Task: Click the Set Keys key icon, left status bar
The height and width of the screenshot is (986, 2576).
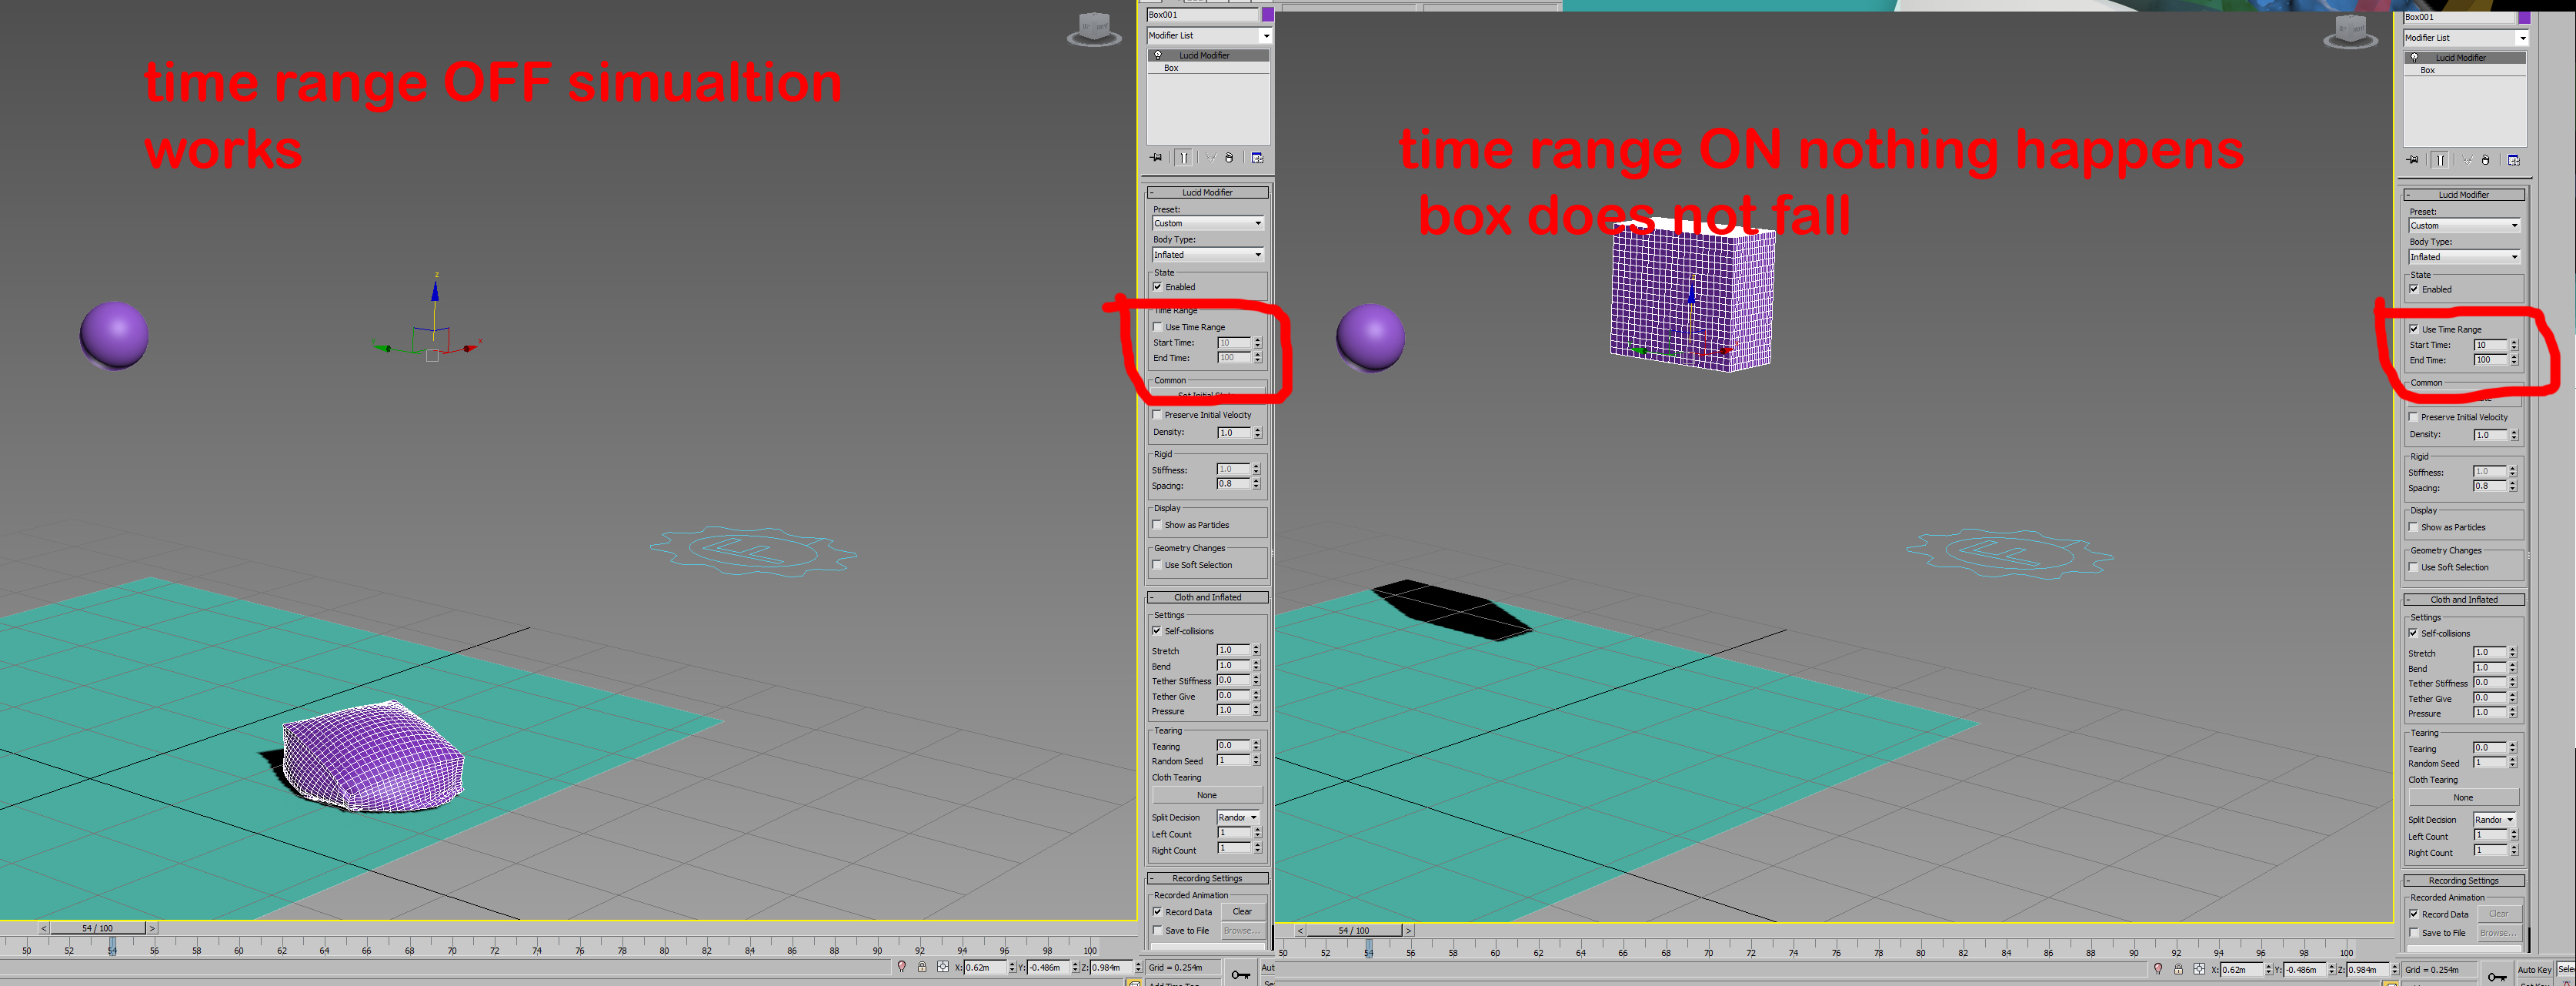Action: point(1241,974)
